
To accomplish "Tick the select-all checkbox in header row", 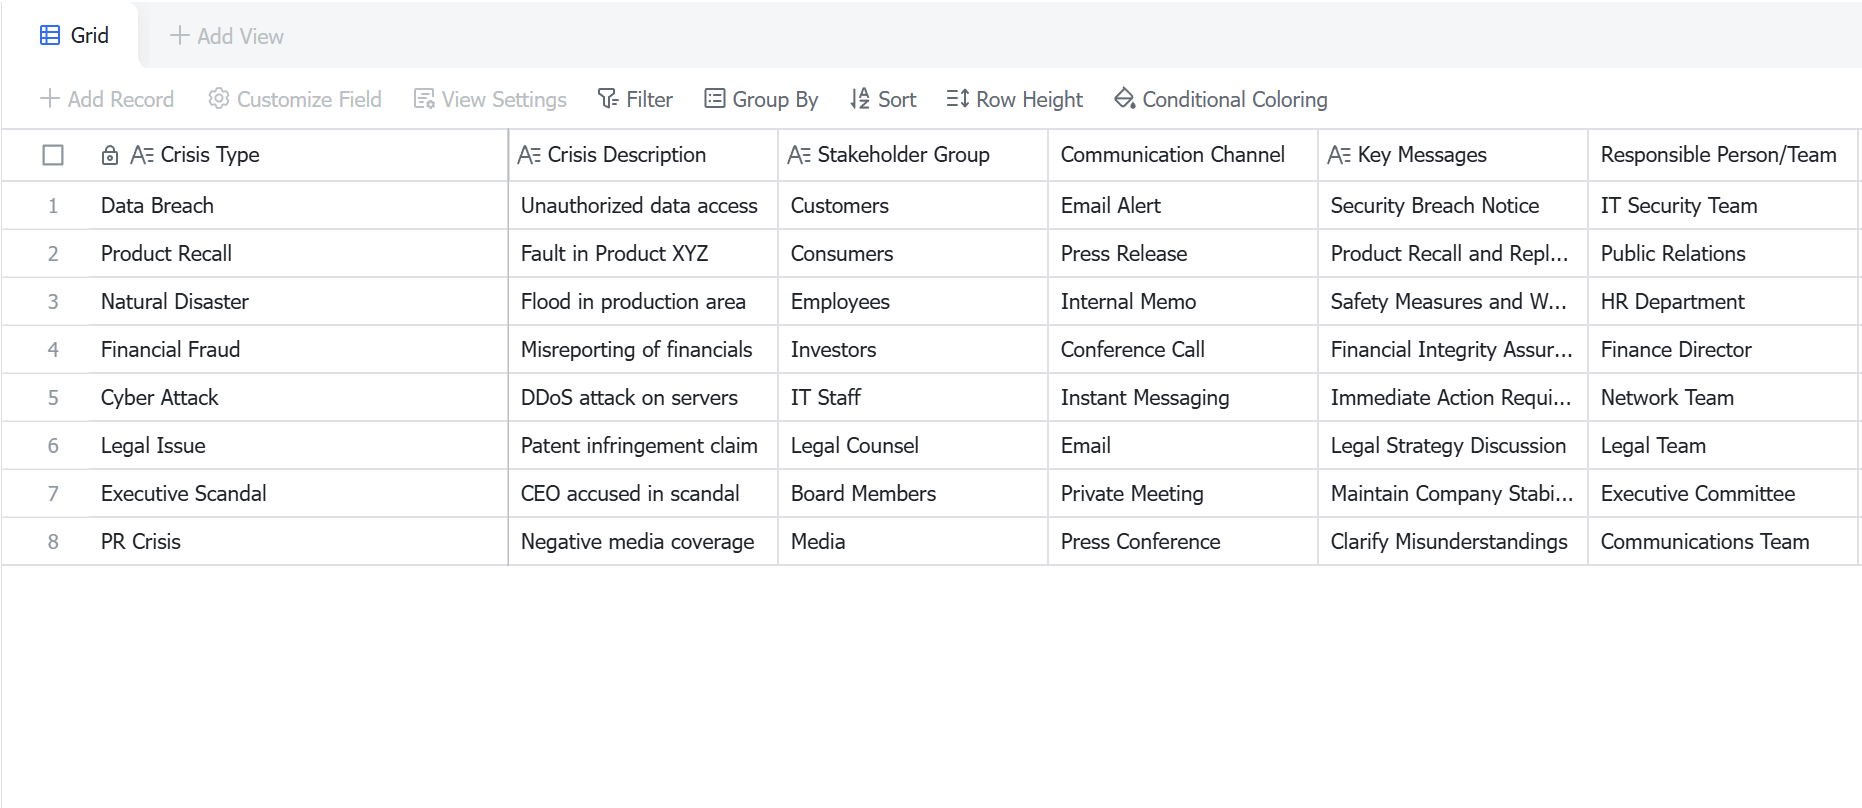I will pos(53,155).
